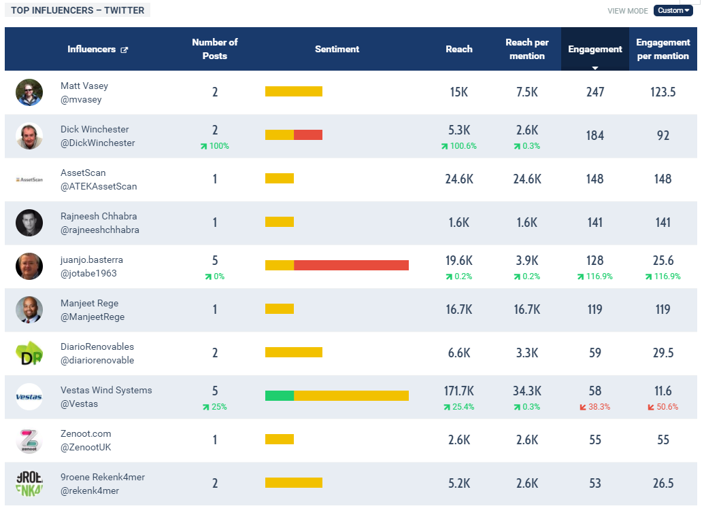Screen dimensions: 704x519
Task: Click the name Vestas Wind Systems
Action: pos(106,390)
